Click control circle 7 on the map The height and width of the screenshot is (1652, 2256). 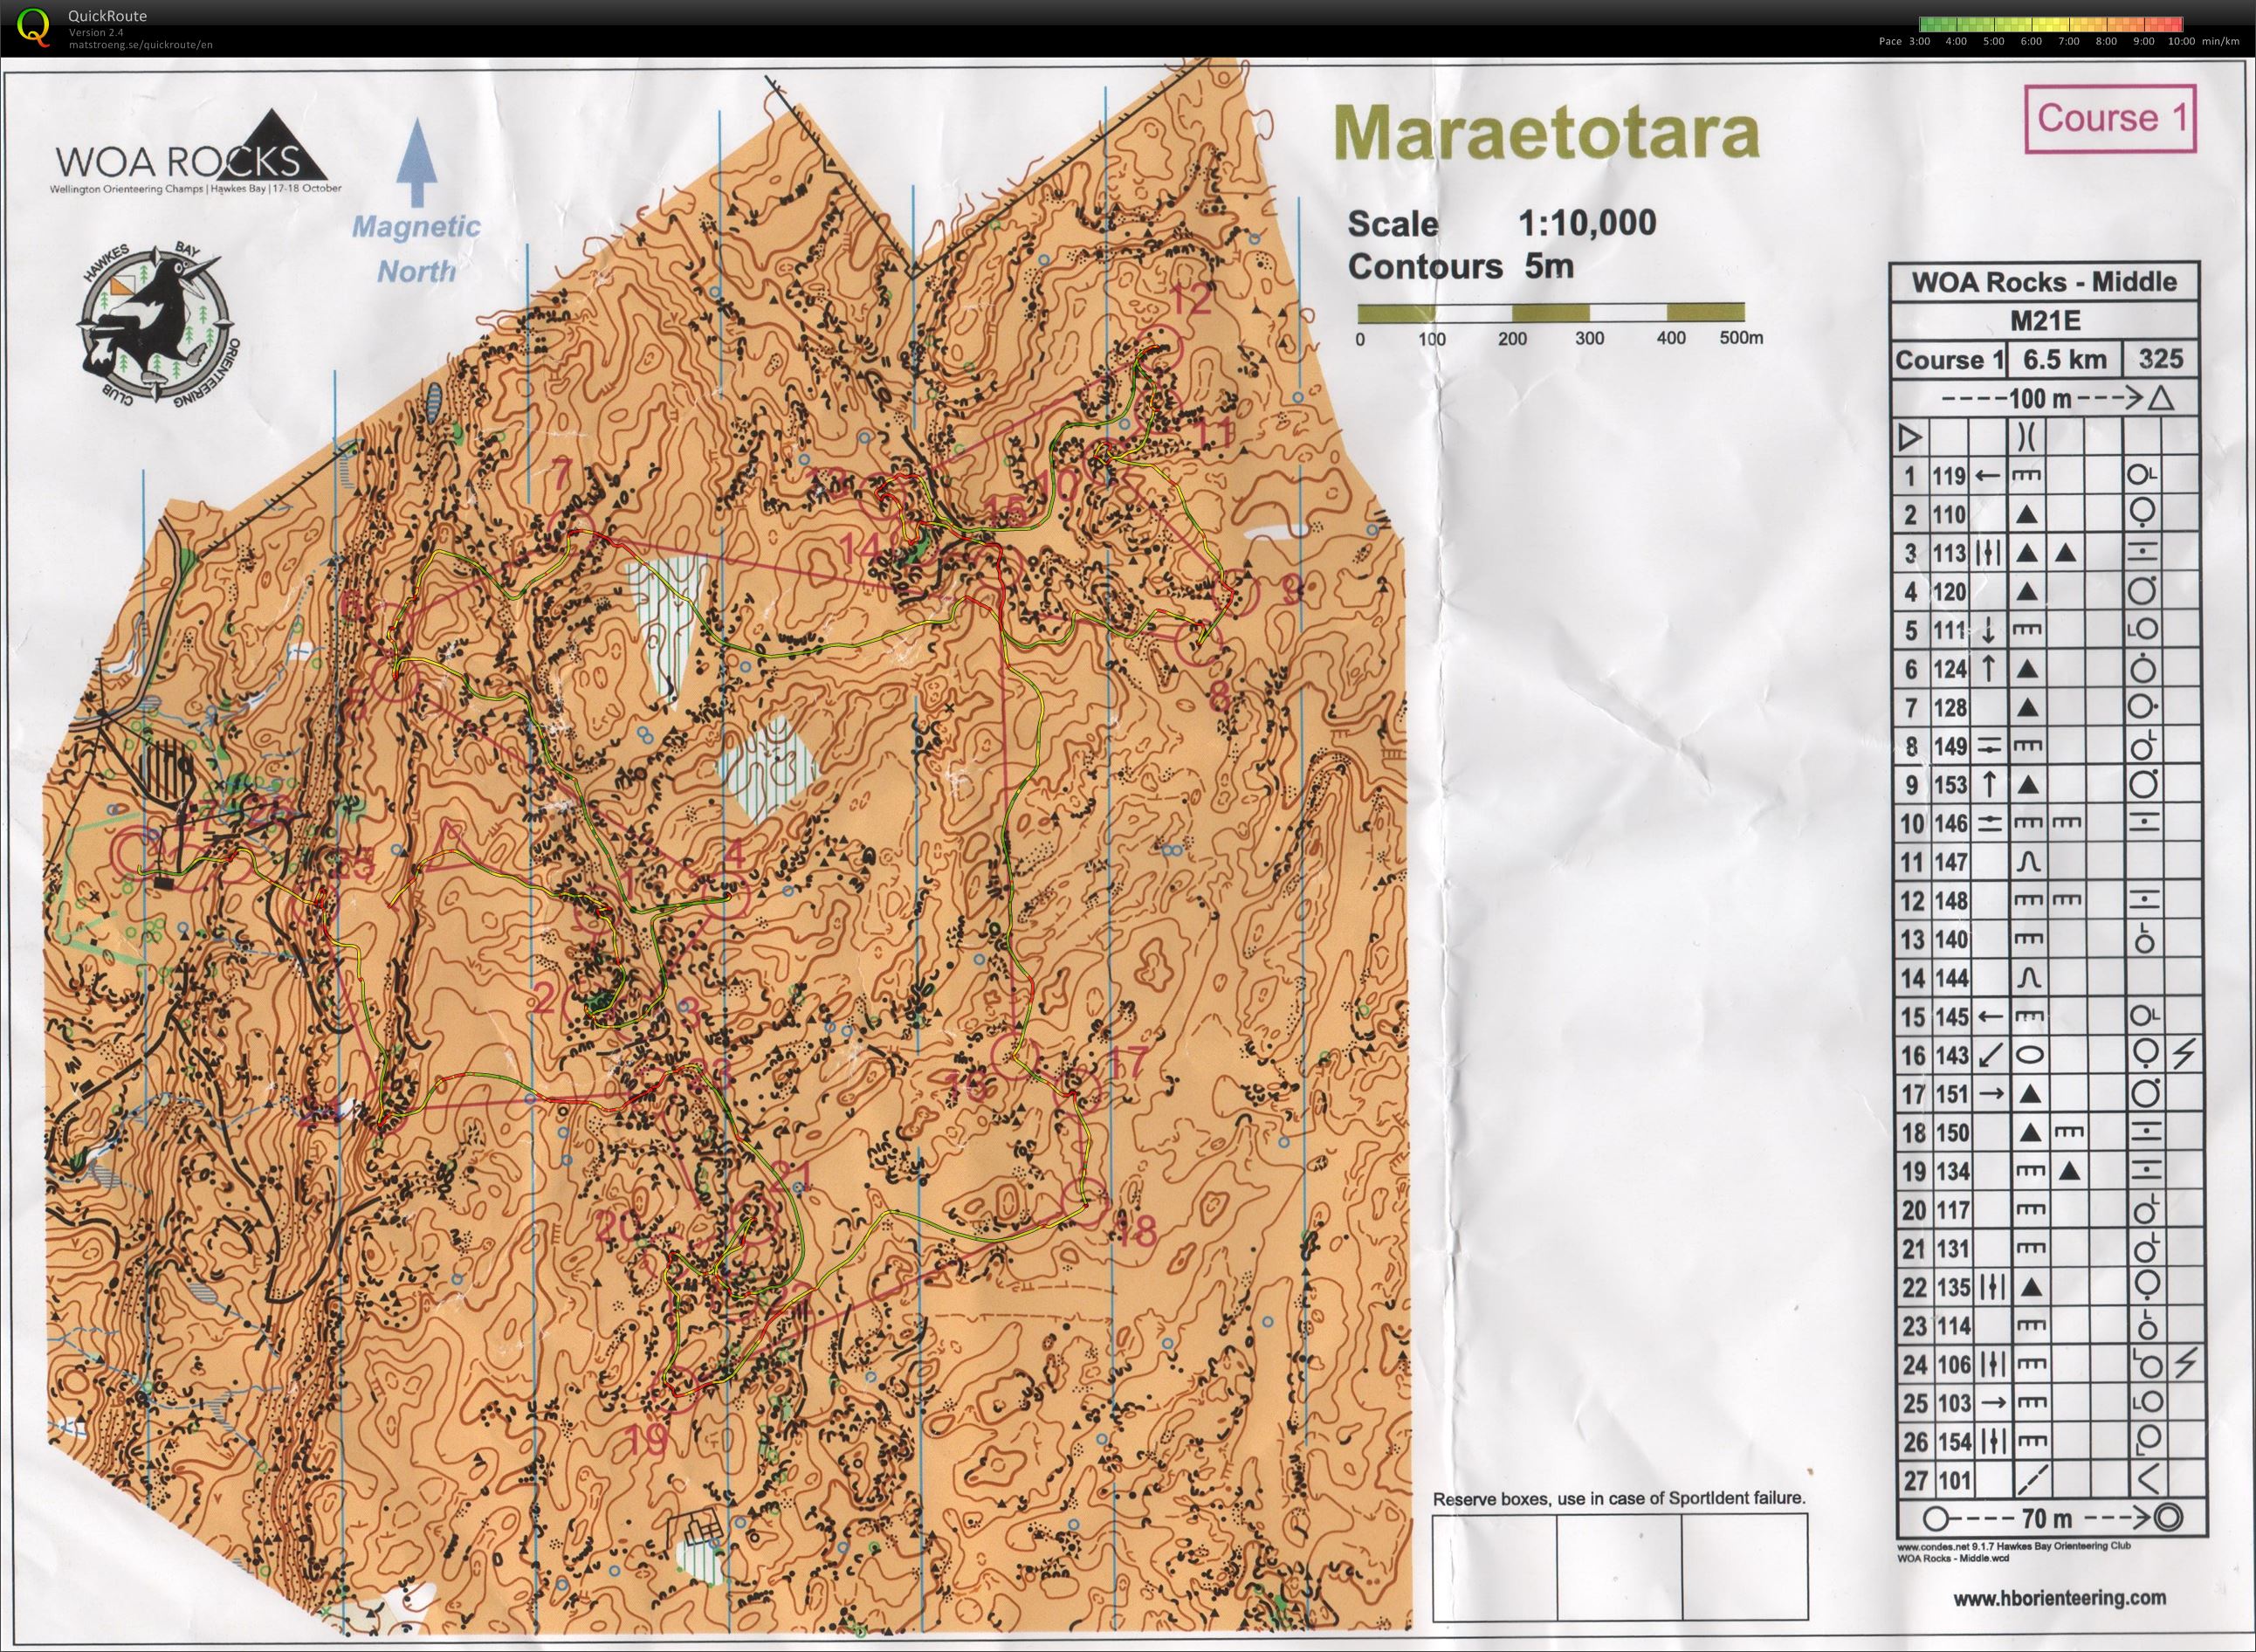[574, 532]
